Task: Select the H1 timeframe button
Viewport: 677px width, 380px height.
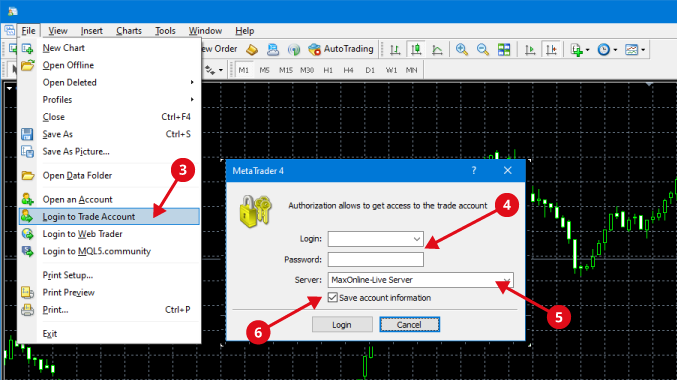Action: (x=328, y=70)
